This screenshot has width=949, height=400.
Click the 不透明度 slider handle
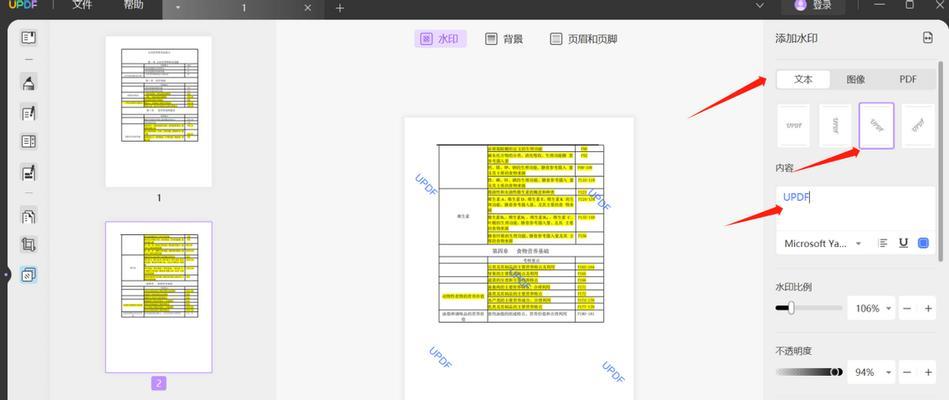tap(836, 372)
